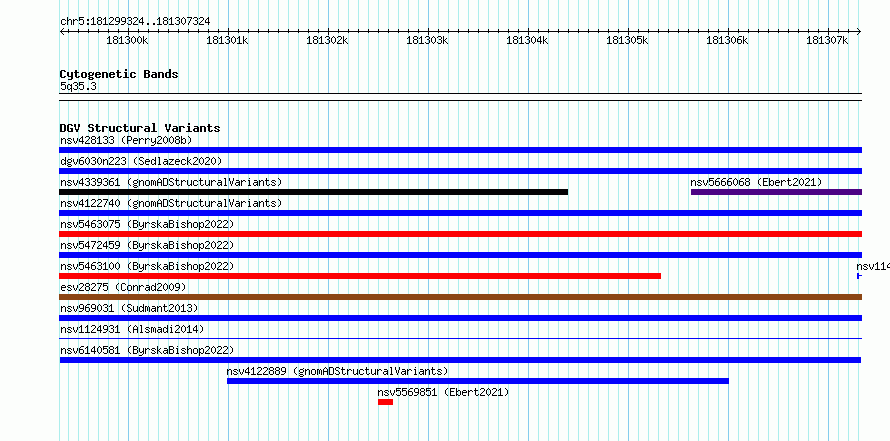Open the esv28275 (Conrad2009) label
Screen dimensions: 890x441
click(123, 287)
